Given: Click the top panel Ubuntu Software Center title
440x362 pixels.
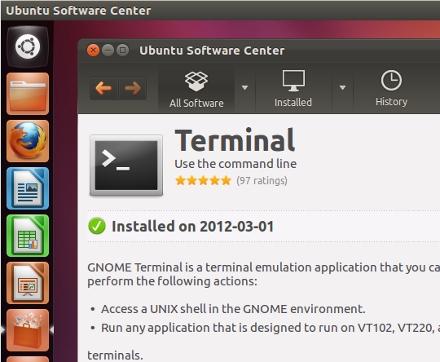Looking at the screenshot, I should (79, 11).
